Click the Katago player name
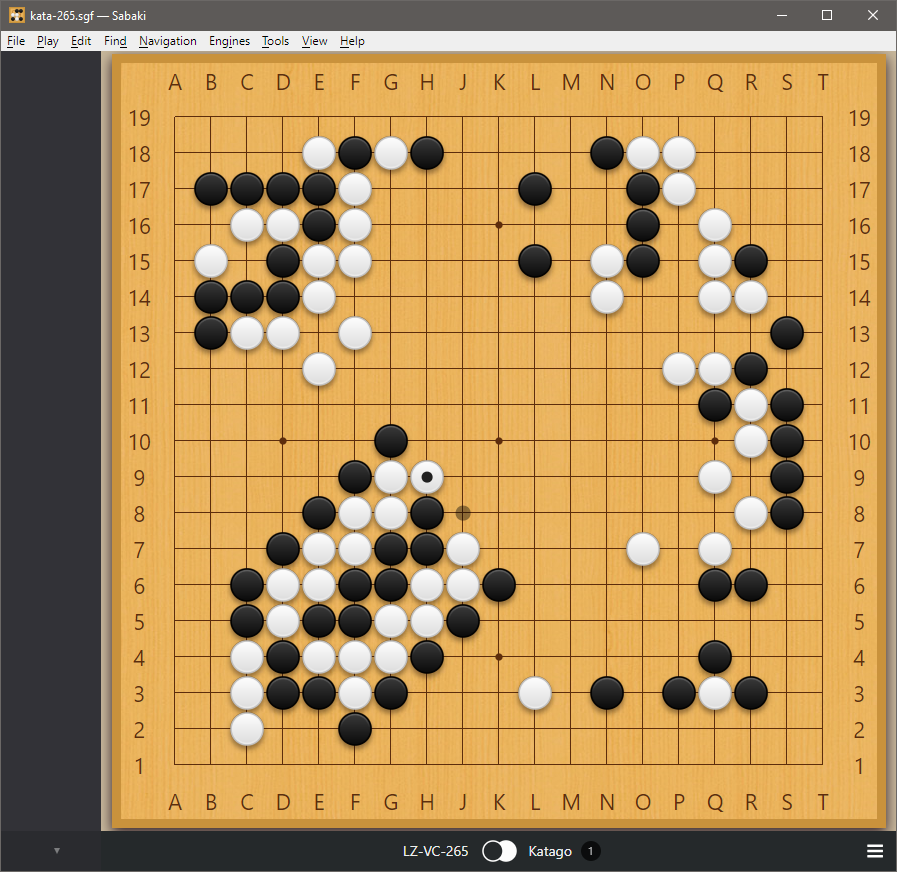902x876 pixels. click(550, 851)
